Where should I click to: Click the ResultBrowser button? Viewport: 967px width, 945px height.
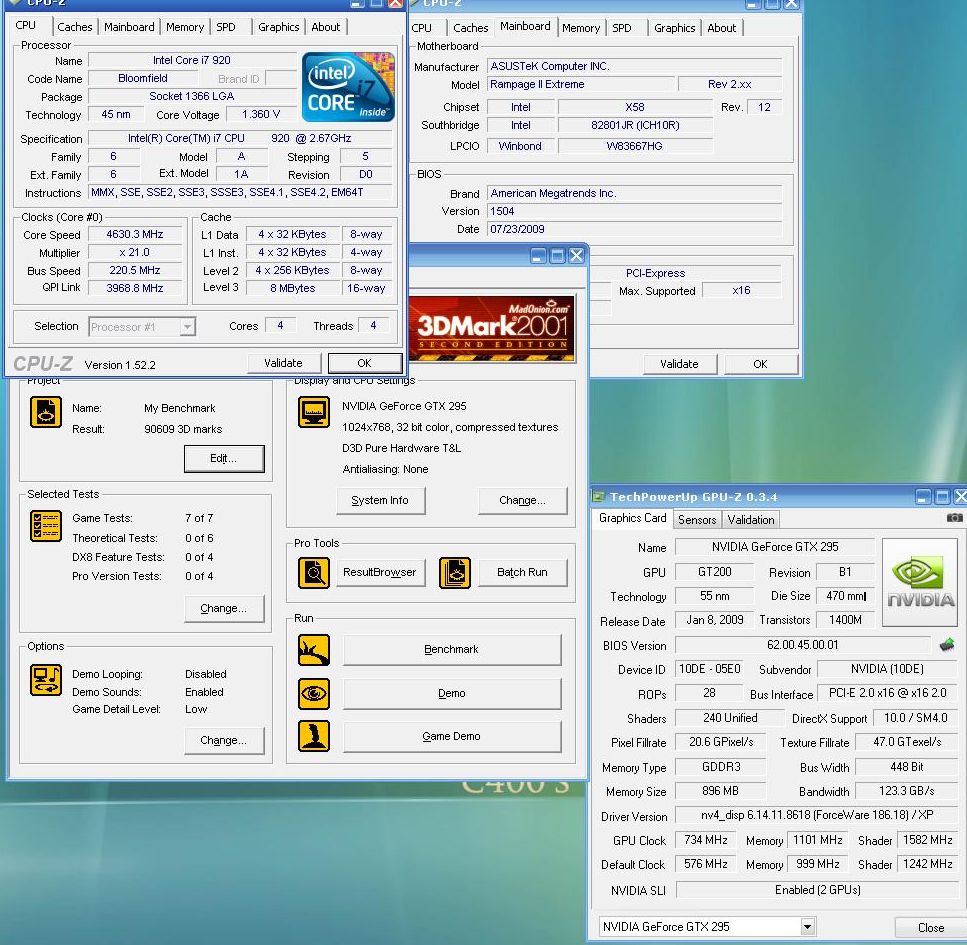(x=380, y=572)
